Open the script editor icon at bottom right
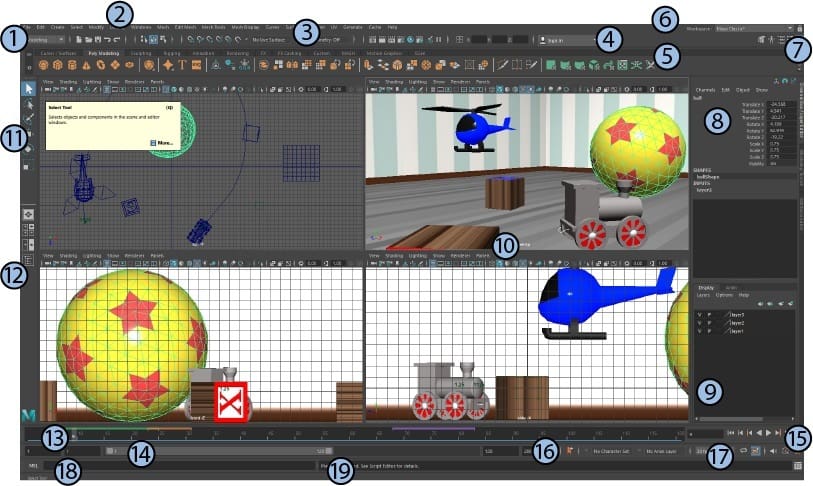 797,466
